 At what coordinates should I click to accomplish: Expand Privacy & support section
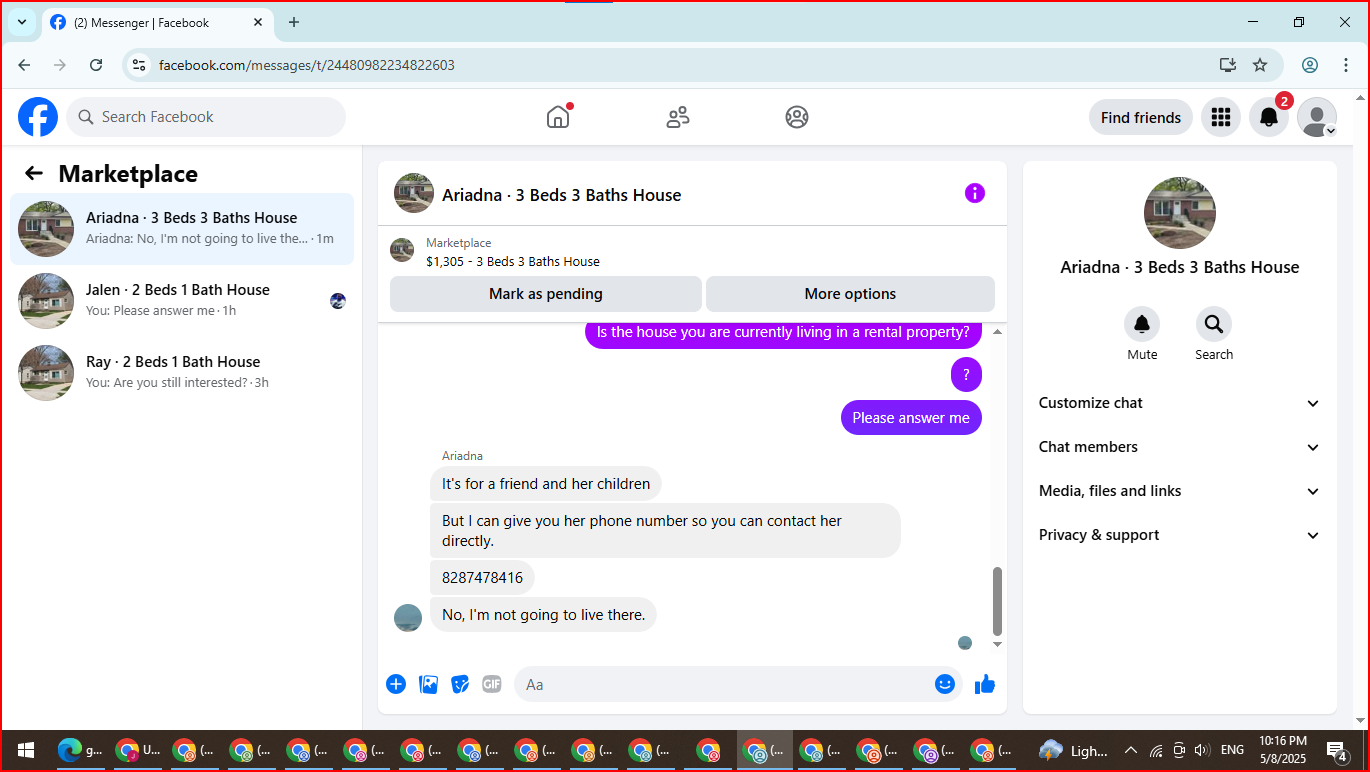click(x=1180, y=535)
